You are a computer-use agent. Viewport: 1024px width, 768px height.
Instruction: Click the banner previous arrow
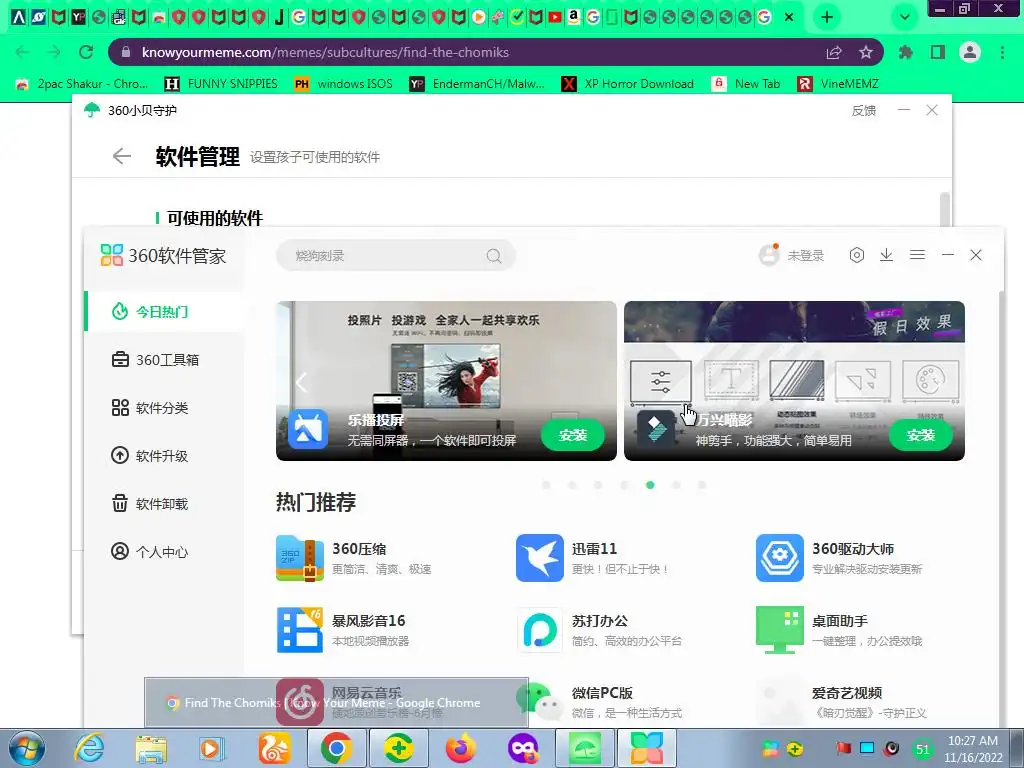(301, 382)
